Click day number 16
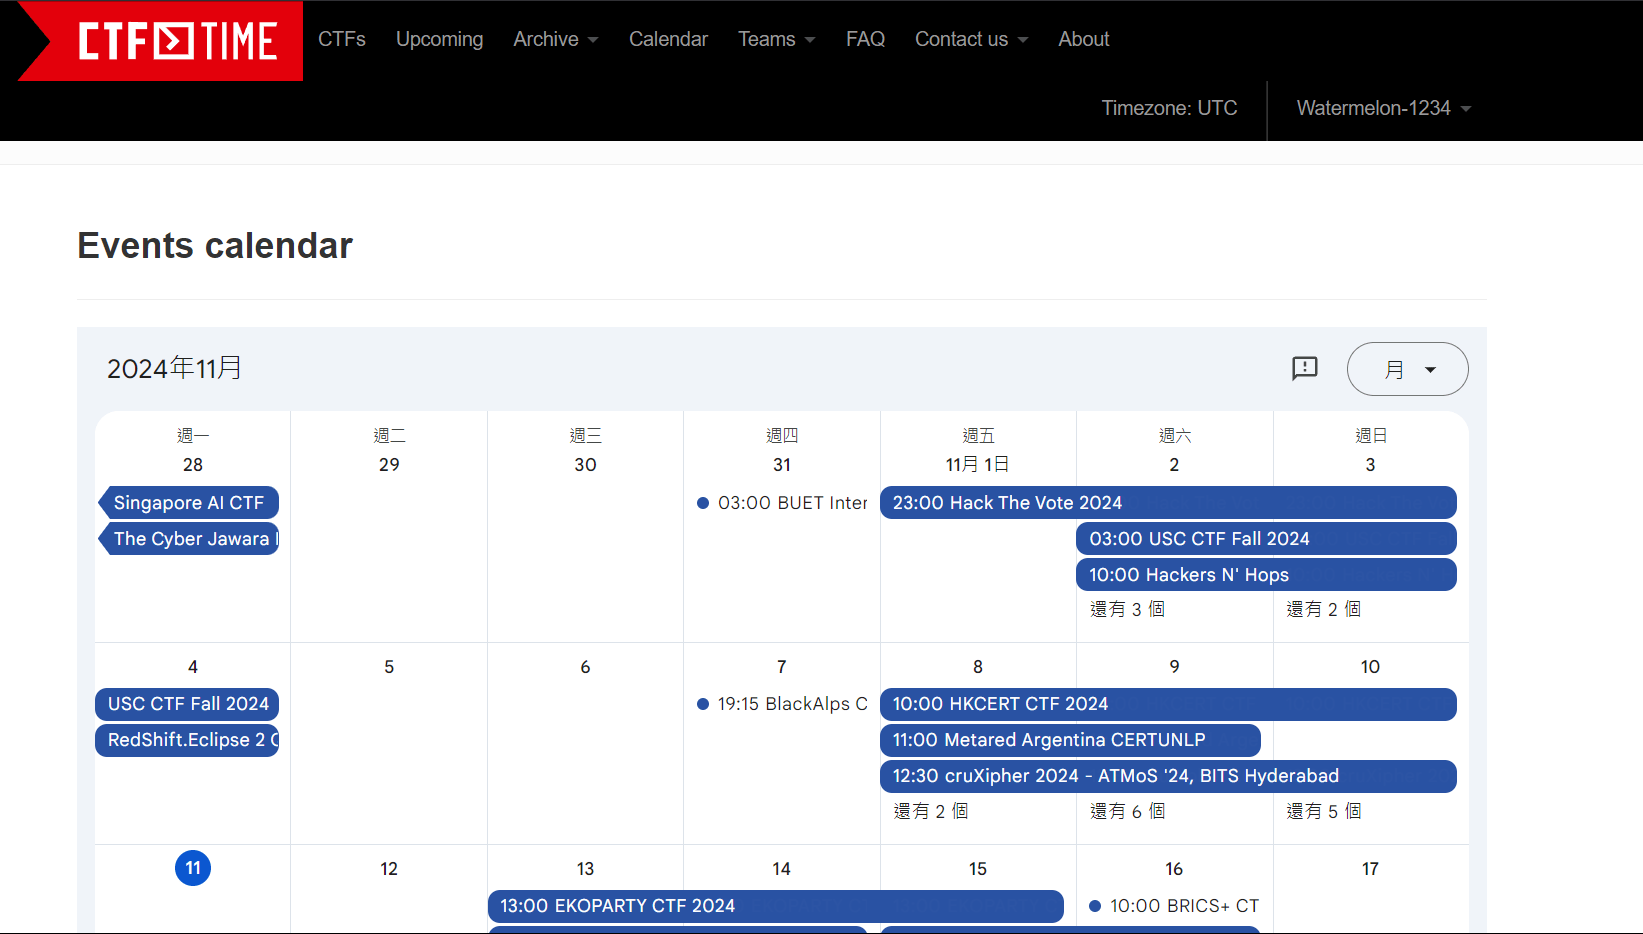Image resolution: width=1643 pixels, height=934 pixels. 1174,869
